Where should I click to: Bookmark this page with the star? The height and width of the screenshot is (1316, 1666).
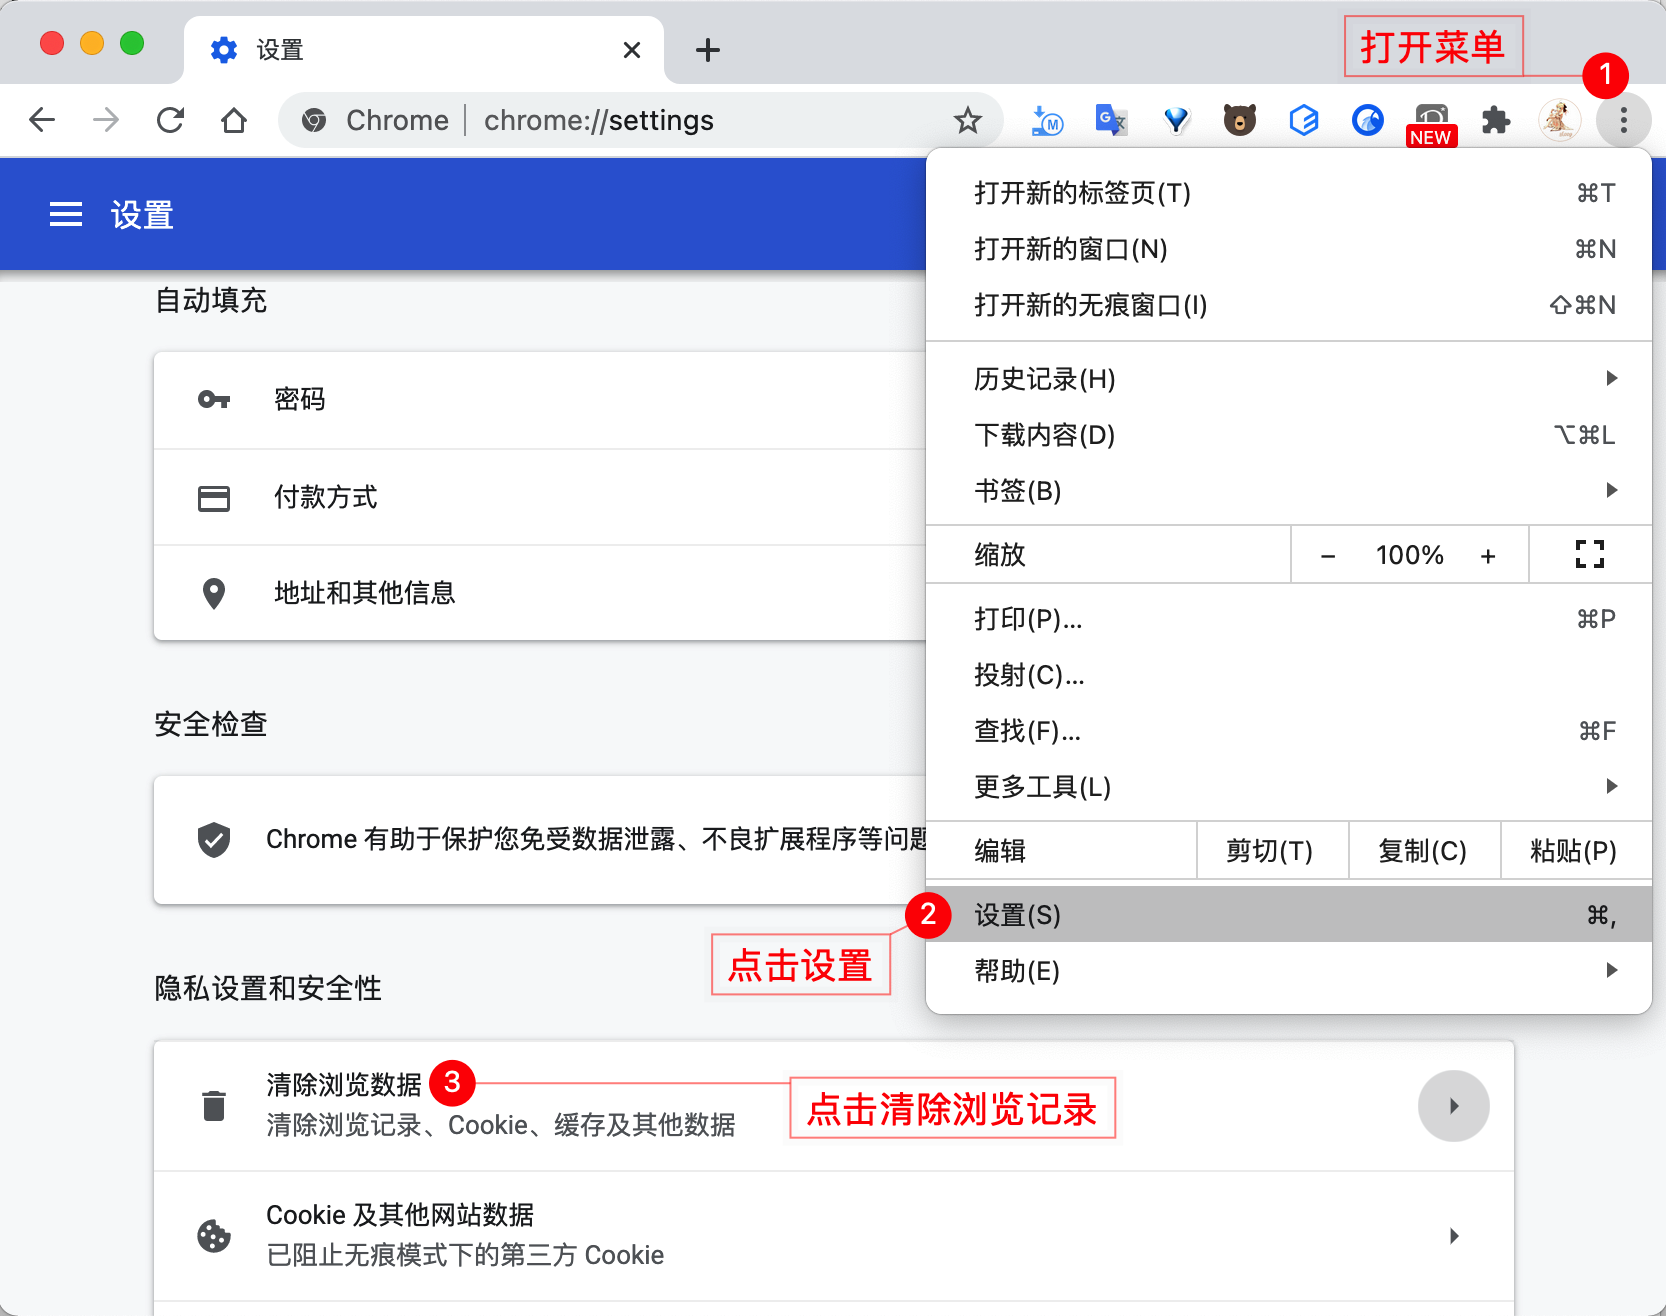(x=967, y=121)
